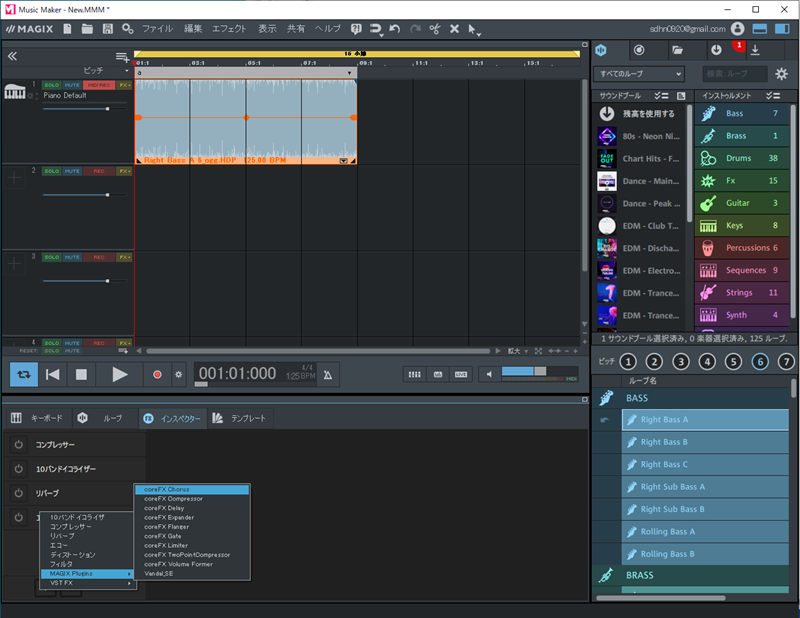
Task: Open the ピッチ dropdown above tracks
Action: coord(106,70)
